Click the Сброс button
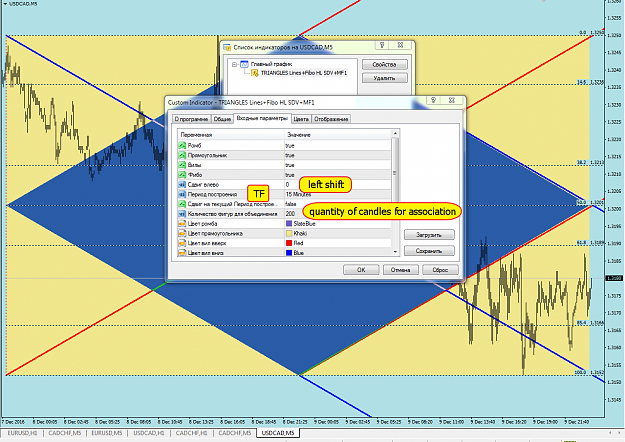The width and height of the screenshot is (625, 442). click(440, 270)
